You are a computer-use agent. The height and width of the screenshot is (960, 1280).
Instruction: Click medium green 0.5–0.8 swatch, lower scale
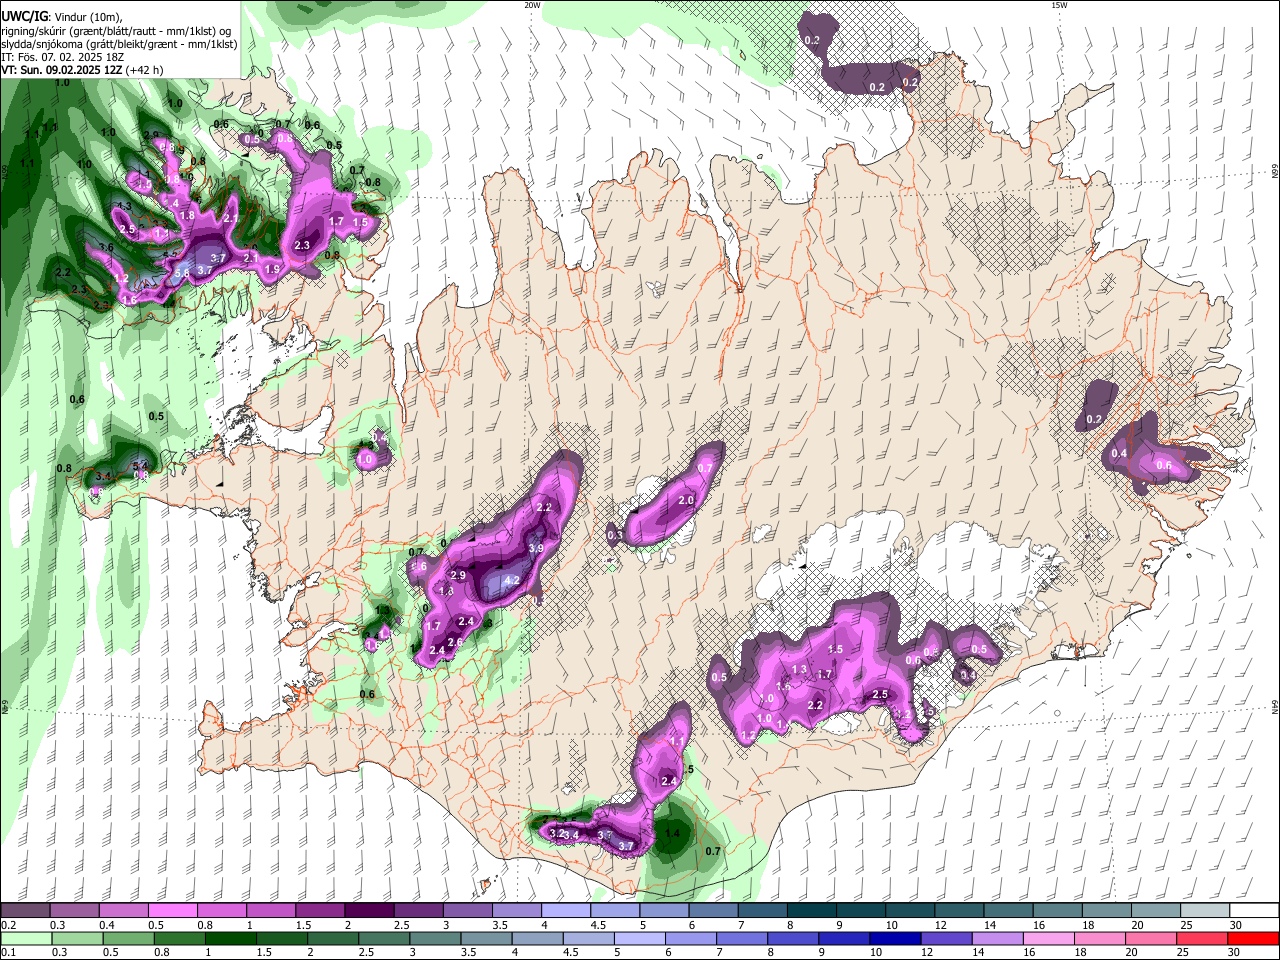(128, 938)
